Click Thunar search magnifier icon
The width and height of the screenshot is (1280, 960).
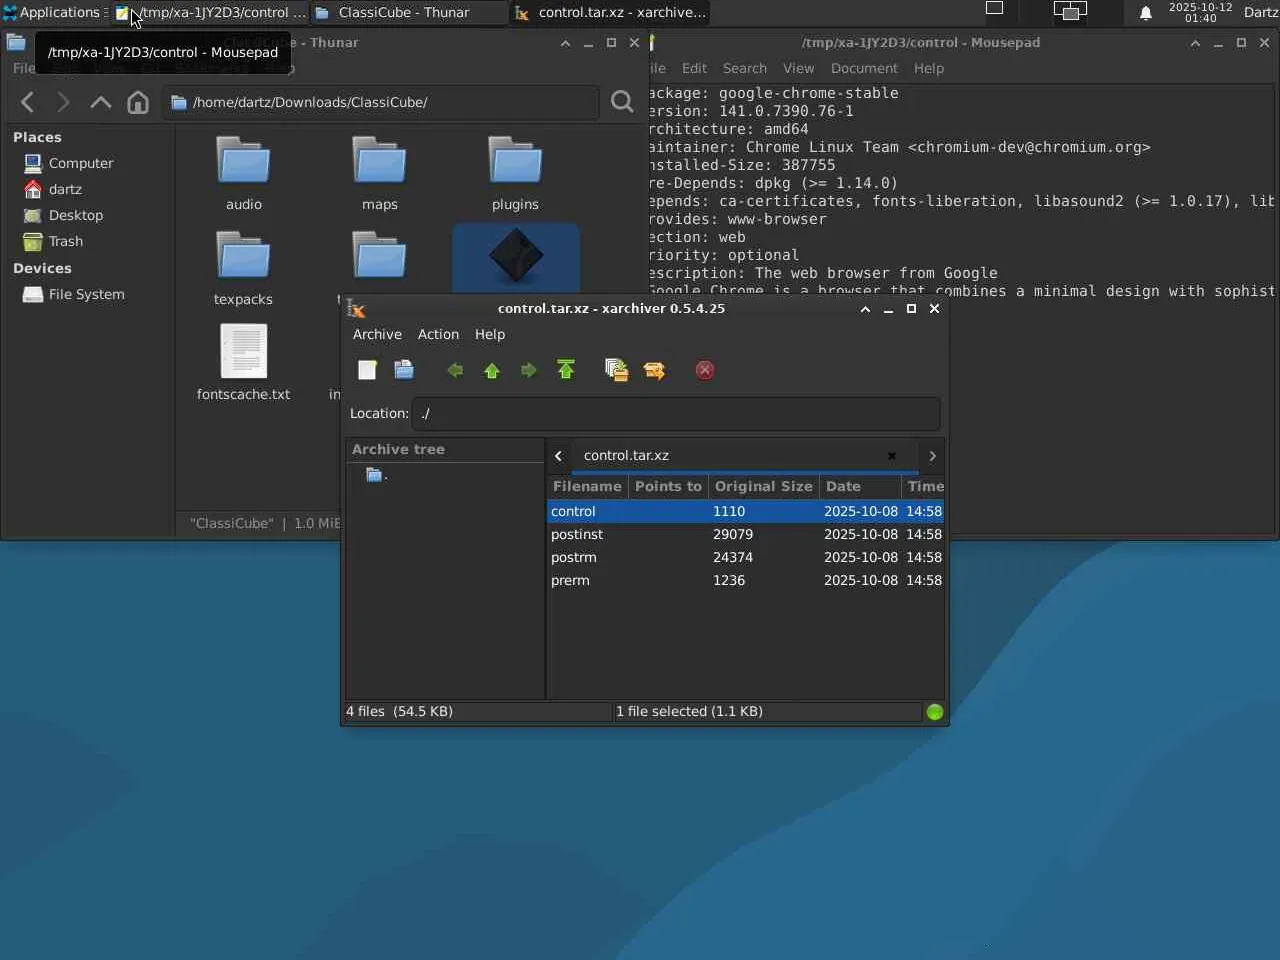622,102
